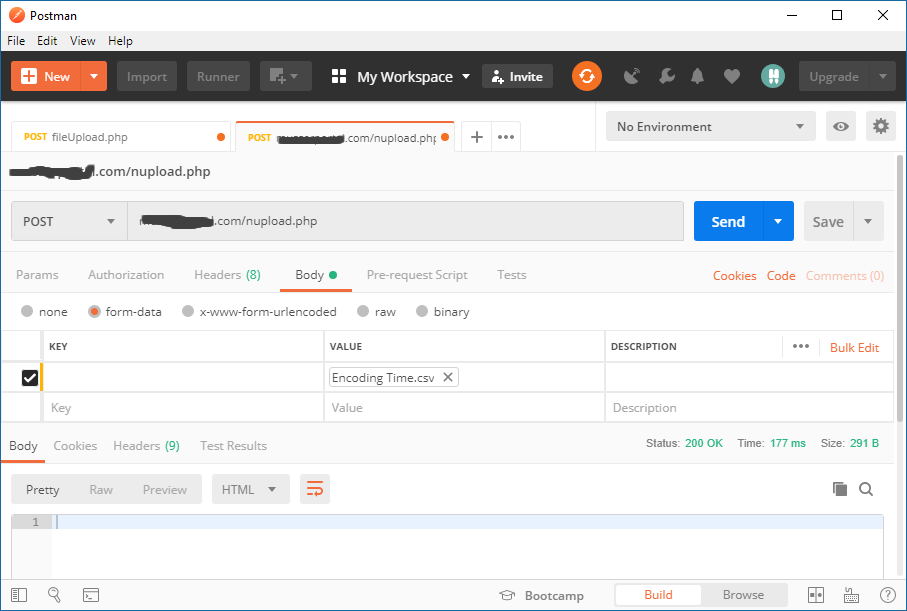This screenshot has height=611, width=907.
Task: Expand the Upgrade dropdown arrow
Action: 883,76
